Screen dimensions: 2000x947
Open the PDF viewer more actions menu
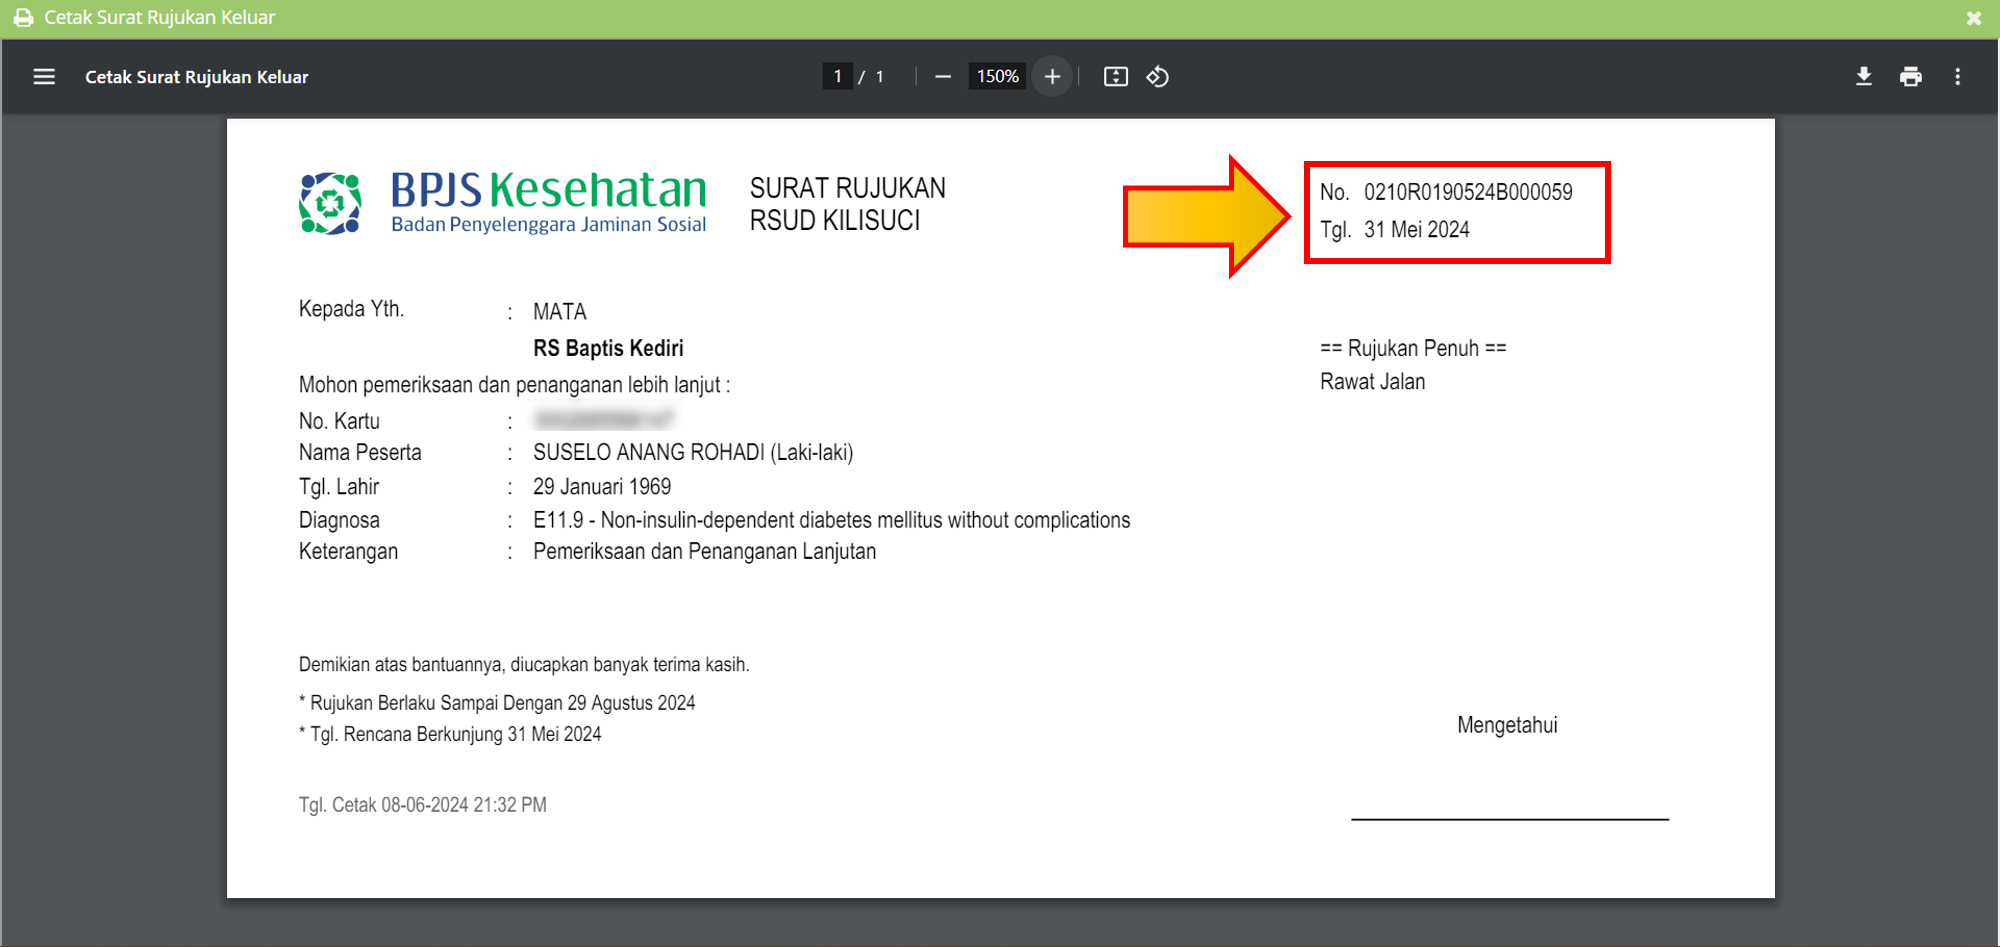click(x=1958, y=77)
